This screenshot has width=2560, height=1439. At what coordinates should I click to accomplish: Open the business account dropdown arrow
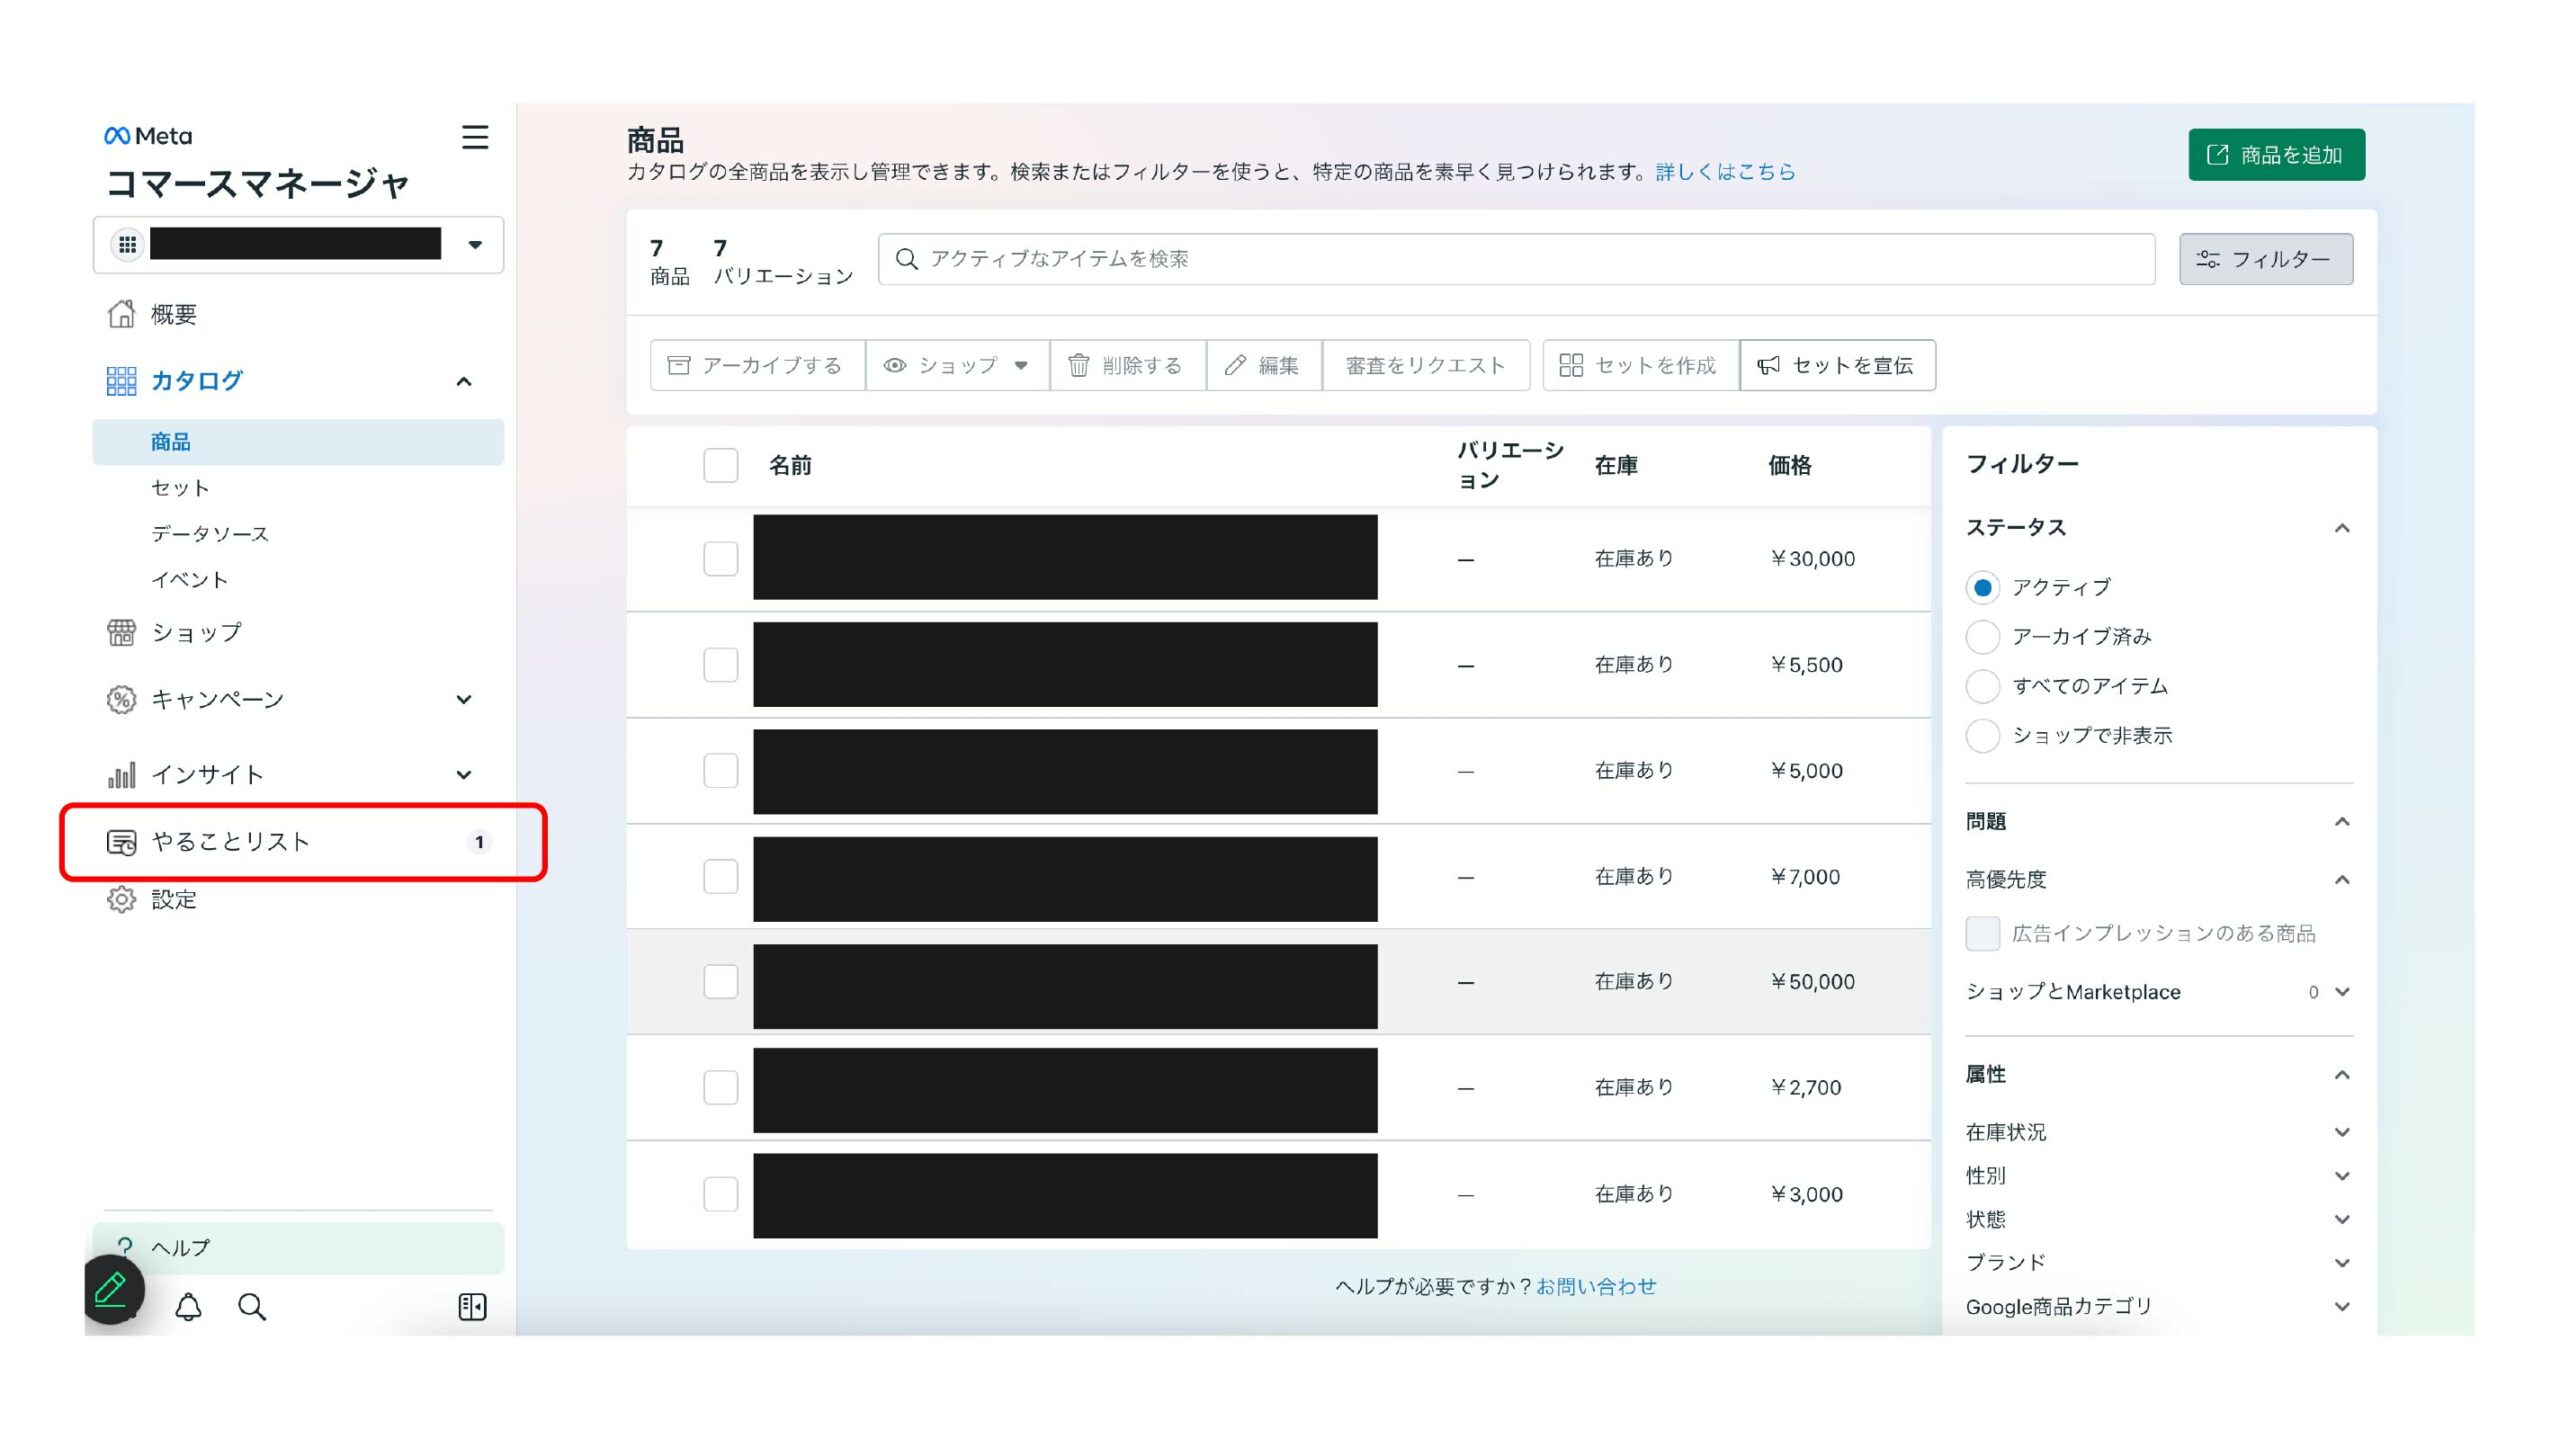point(475,244)
